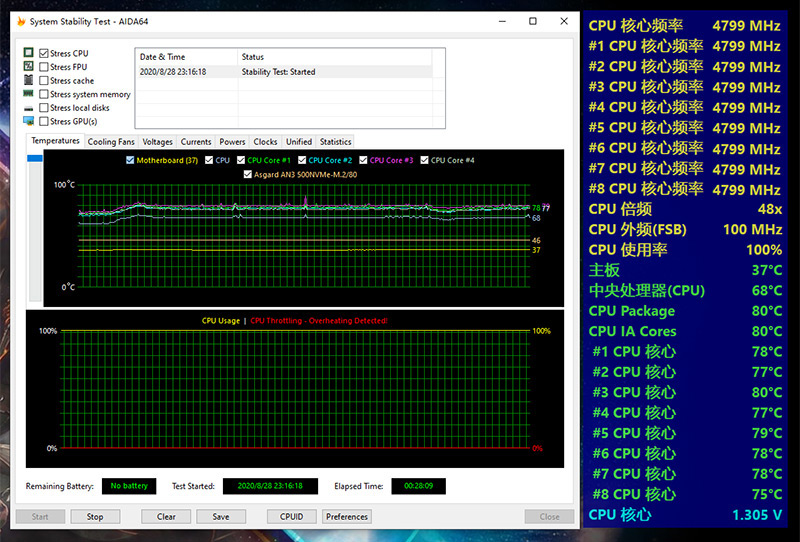Click the CPU 倍频 48x row in sensor panel

[685, 209]
